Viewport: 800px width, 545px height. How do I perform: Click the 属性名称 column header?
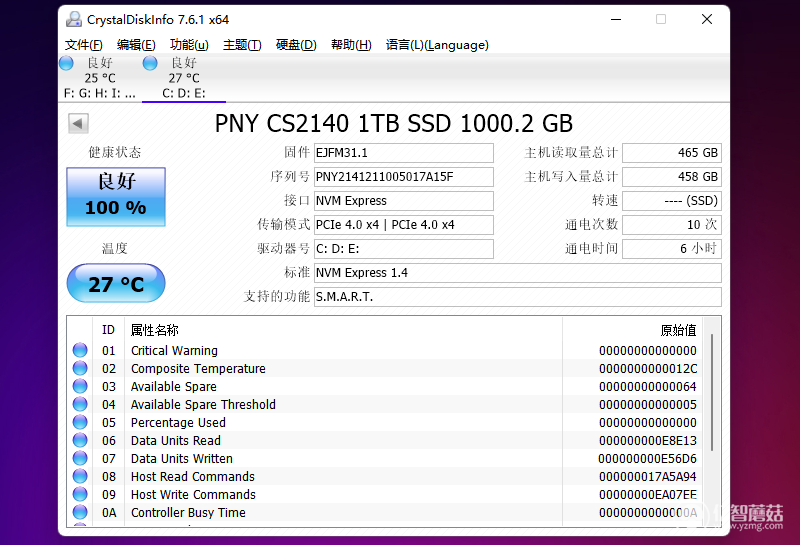(155, 330)
